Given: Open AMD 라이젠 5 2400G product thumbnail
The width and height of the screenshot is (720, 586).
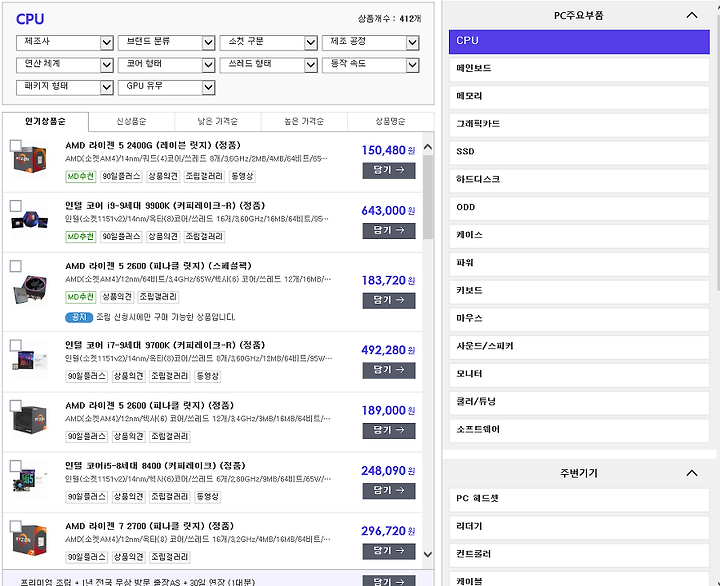Looking at the screenshot, I should point(30,160).
